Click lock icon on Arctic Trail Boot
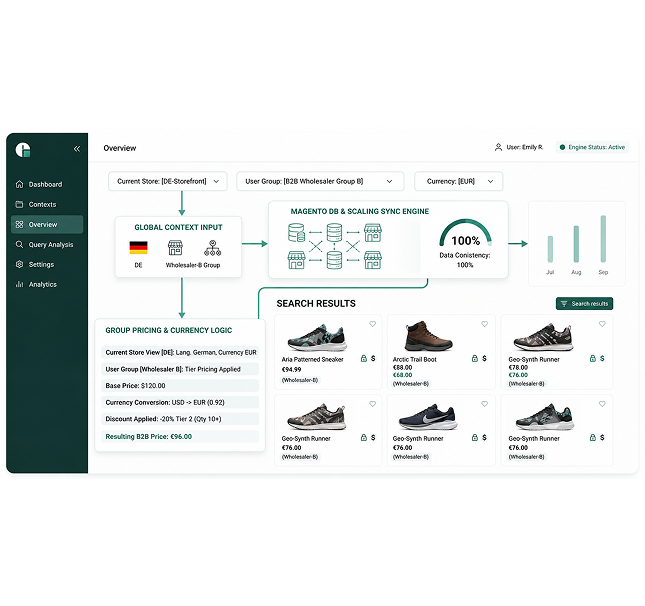 [475, 358]
